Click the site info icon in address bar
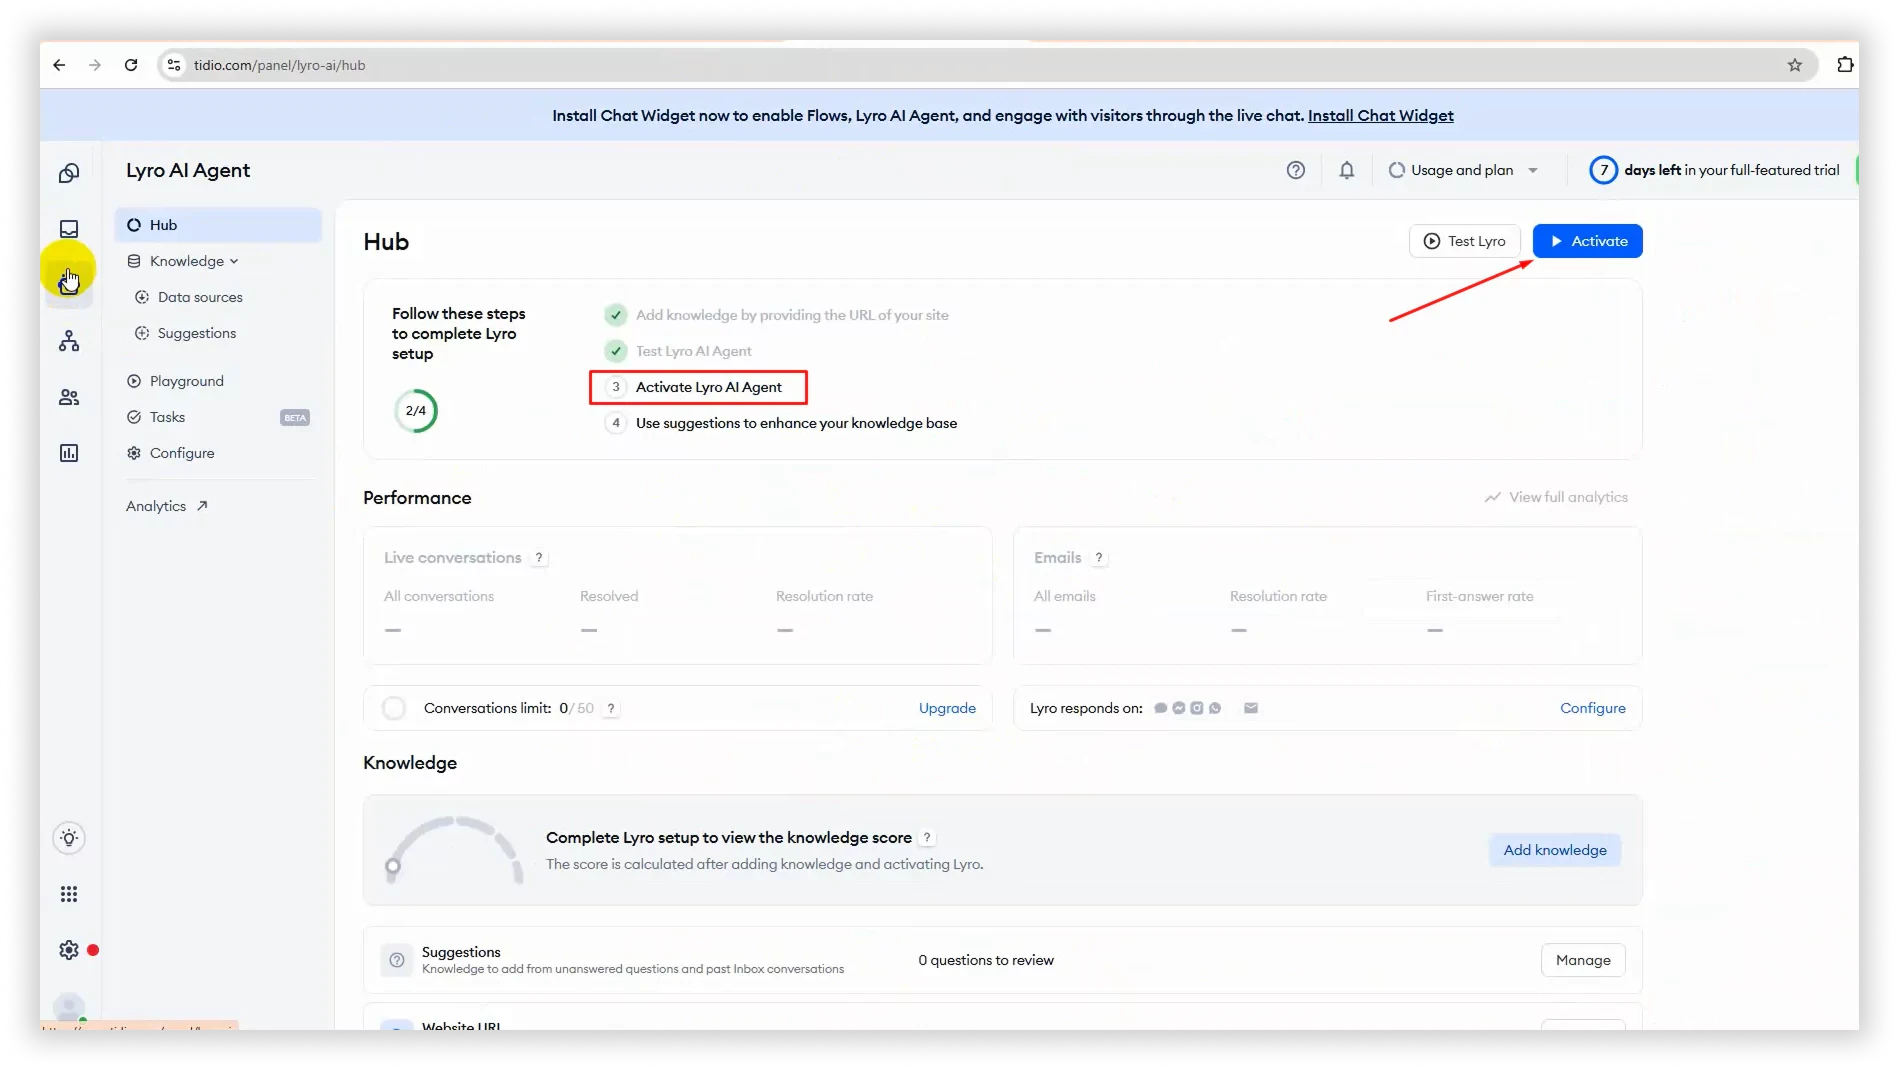The height and width of the screenshot is (1070, 1899). click(x=174, y=65)
